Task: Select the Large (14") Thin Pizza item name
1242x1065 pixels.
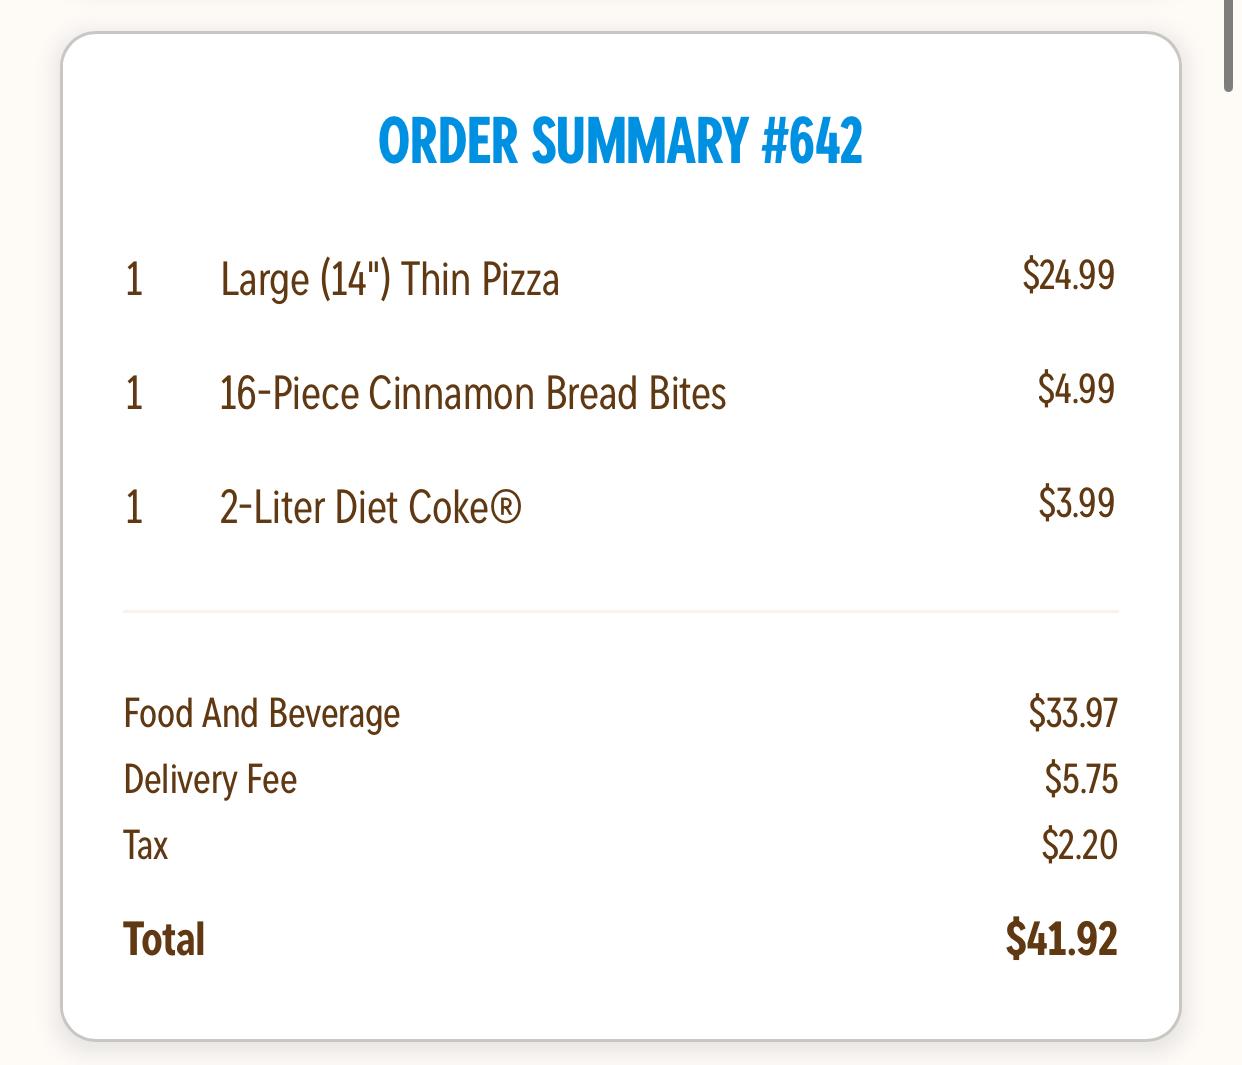Action: [x=389, y=279]
